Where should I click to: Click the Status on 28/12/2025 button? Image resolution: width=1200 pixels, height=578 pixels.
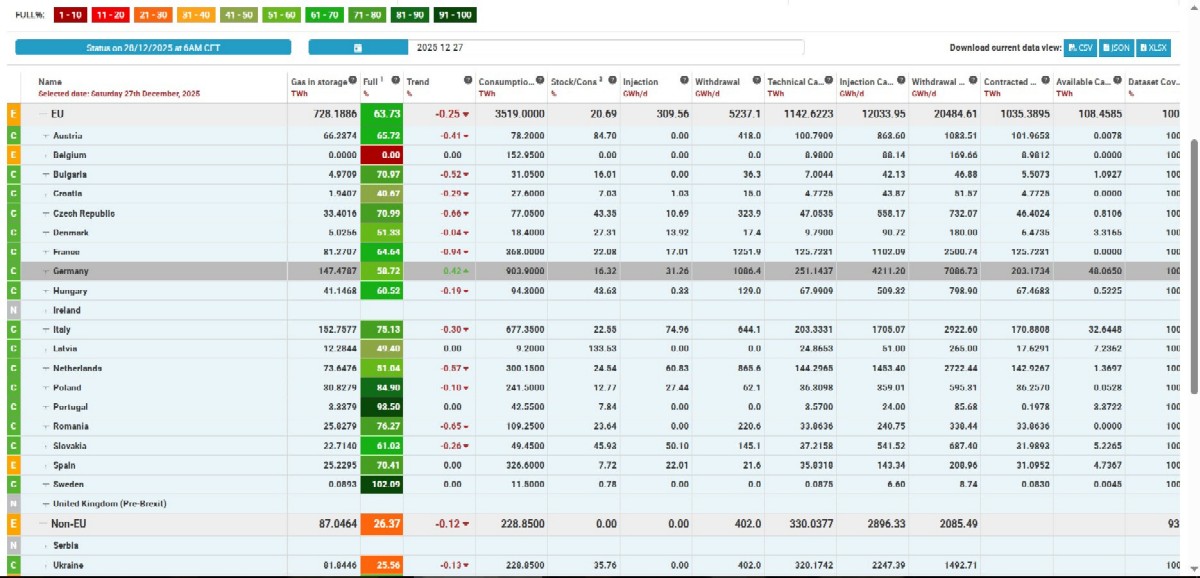[153, 47]
